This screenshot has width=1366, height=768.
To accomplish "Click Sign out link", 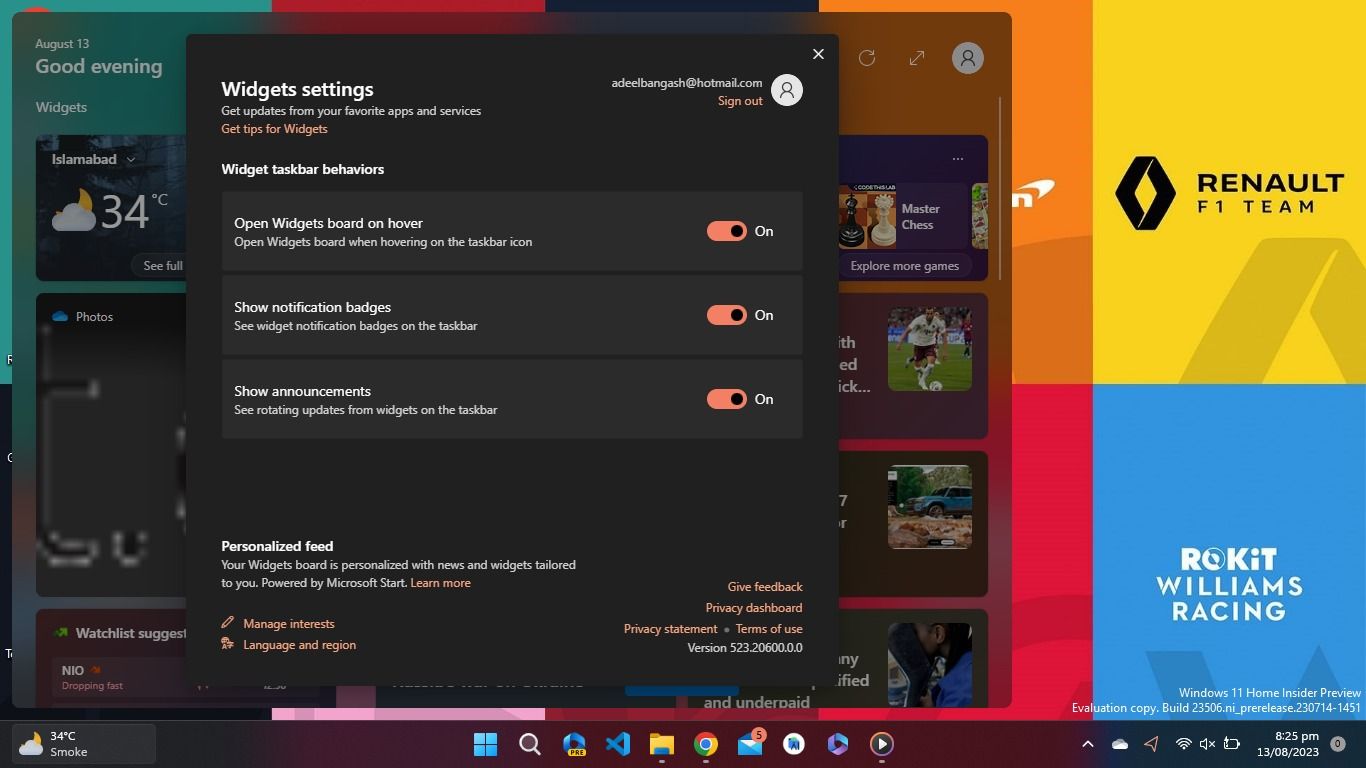I will click(x=740, y=101).
